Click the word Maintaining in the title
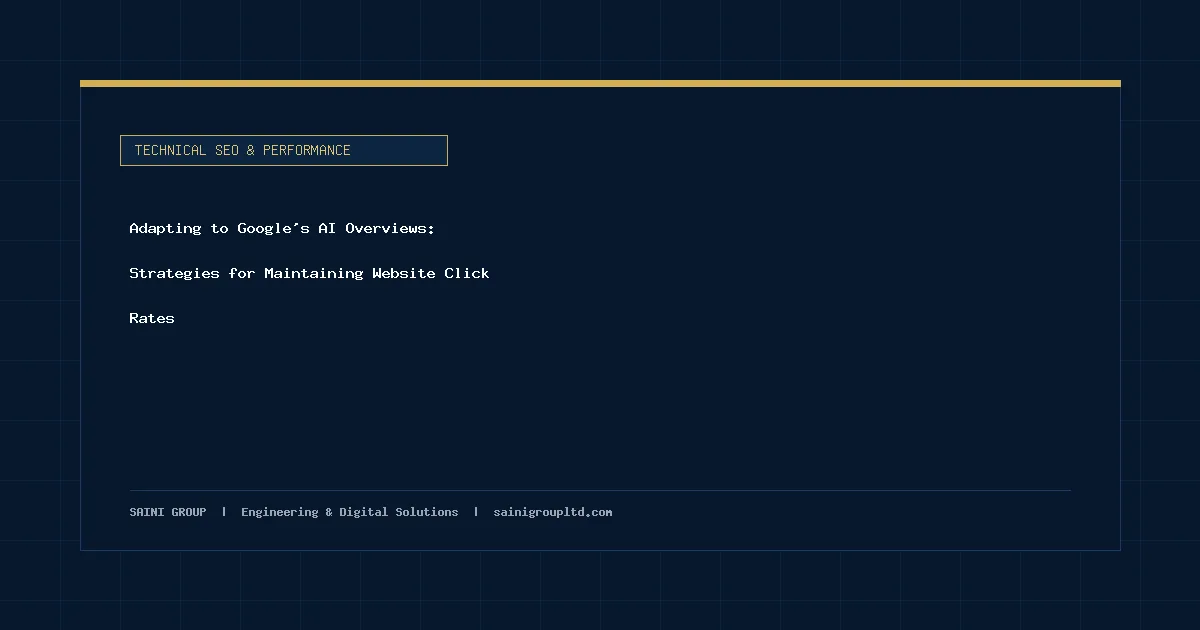This screenshot has height=630, width=1200. 314,273
